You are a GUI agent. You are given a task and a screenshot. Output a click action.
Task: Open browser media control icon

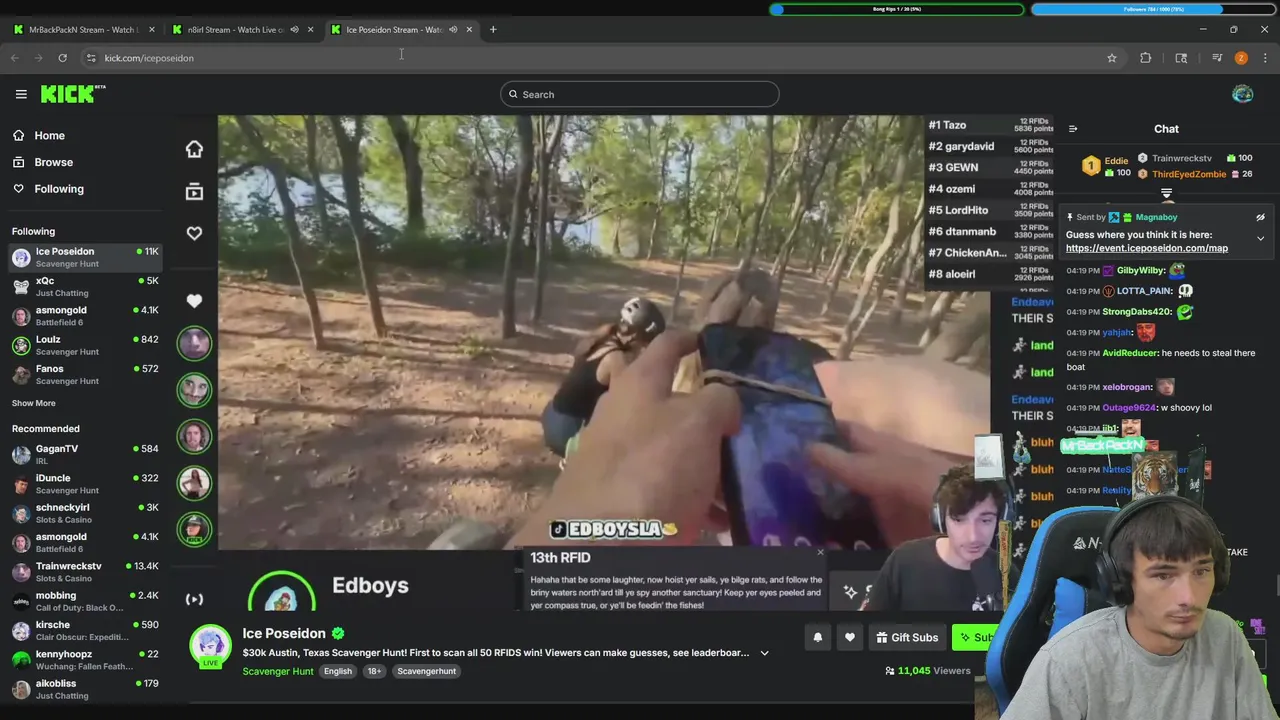[x=1217, y=58]
